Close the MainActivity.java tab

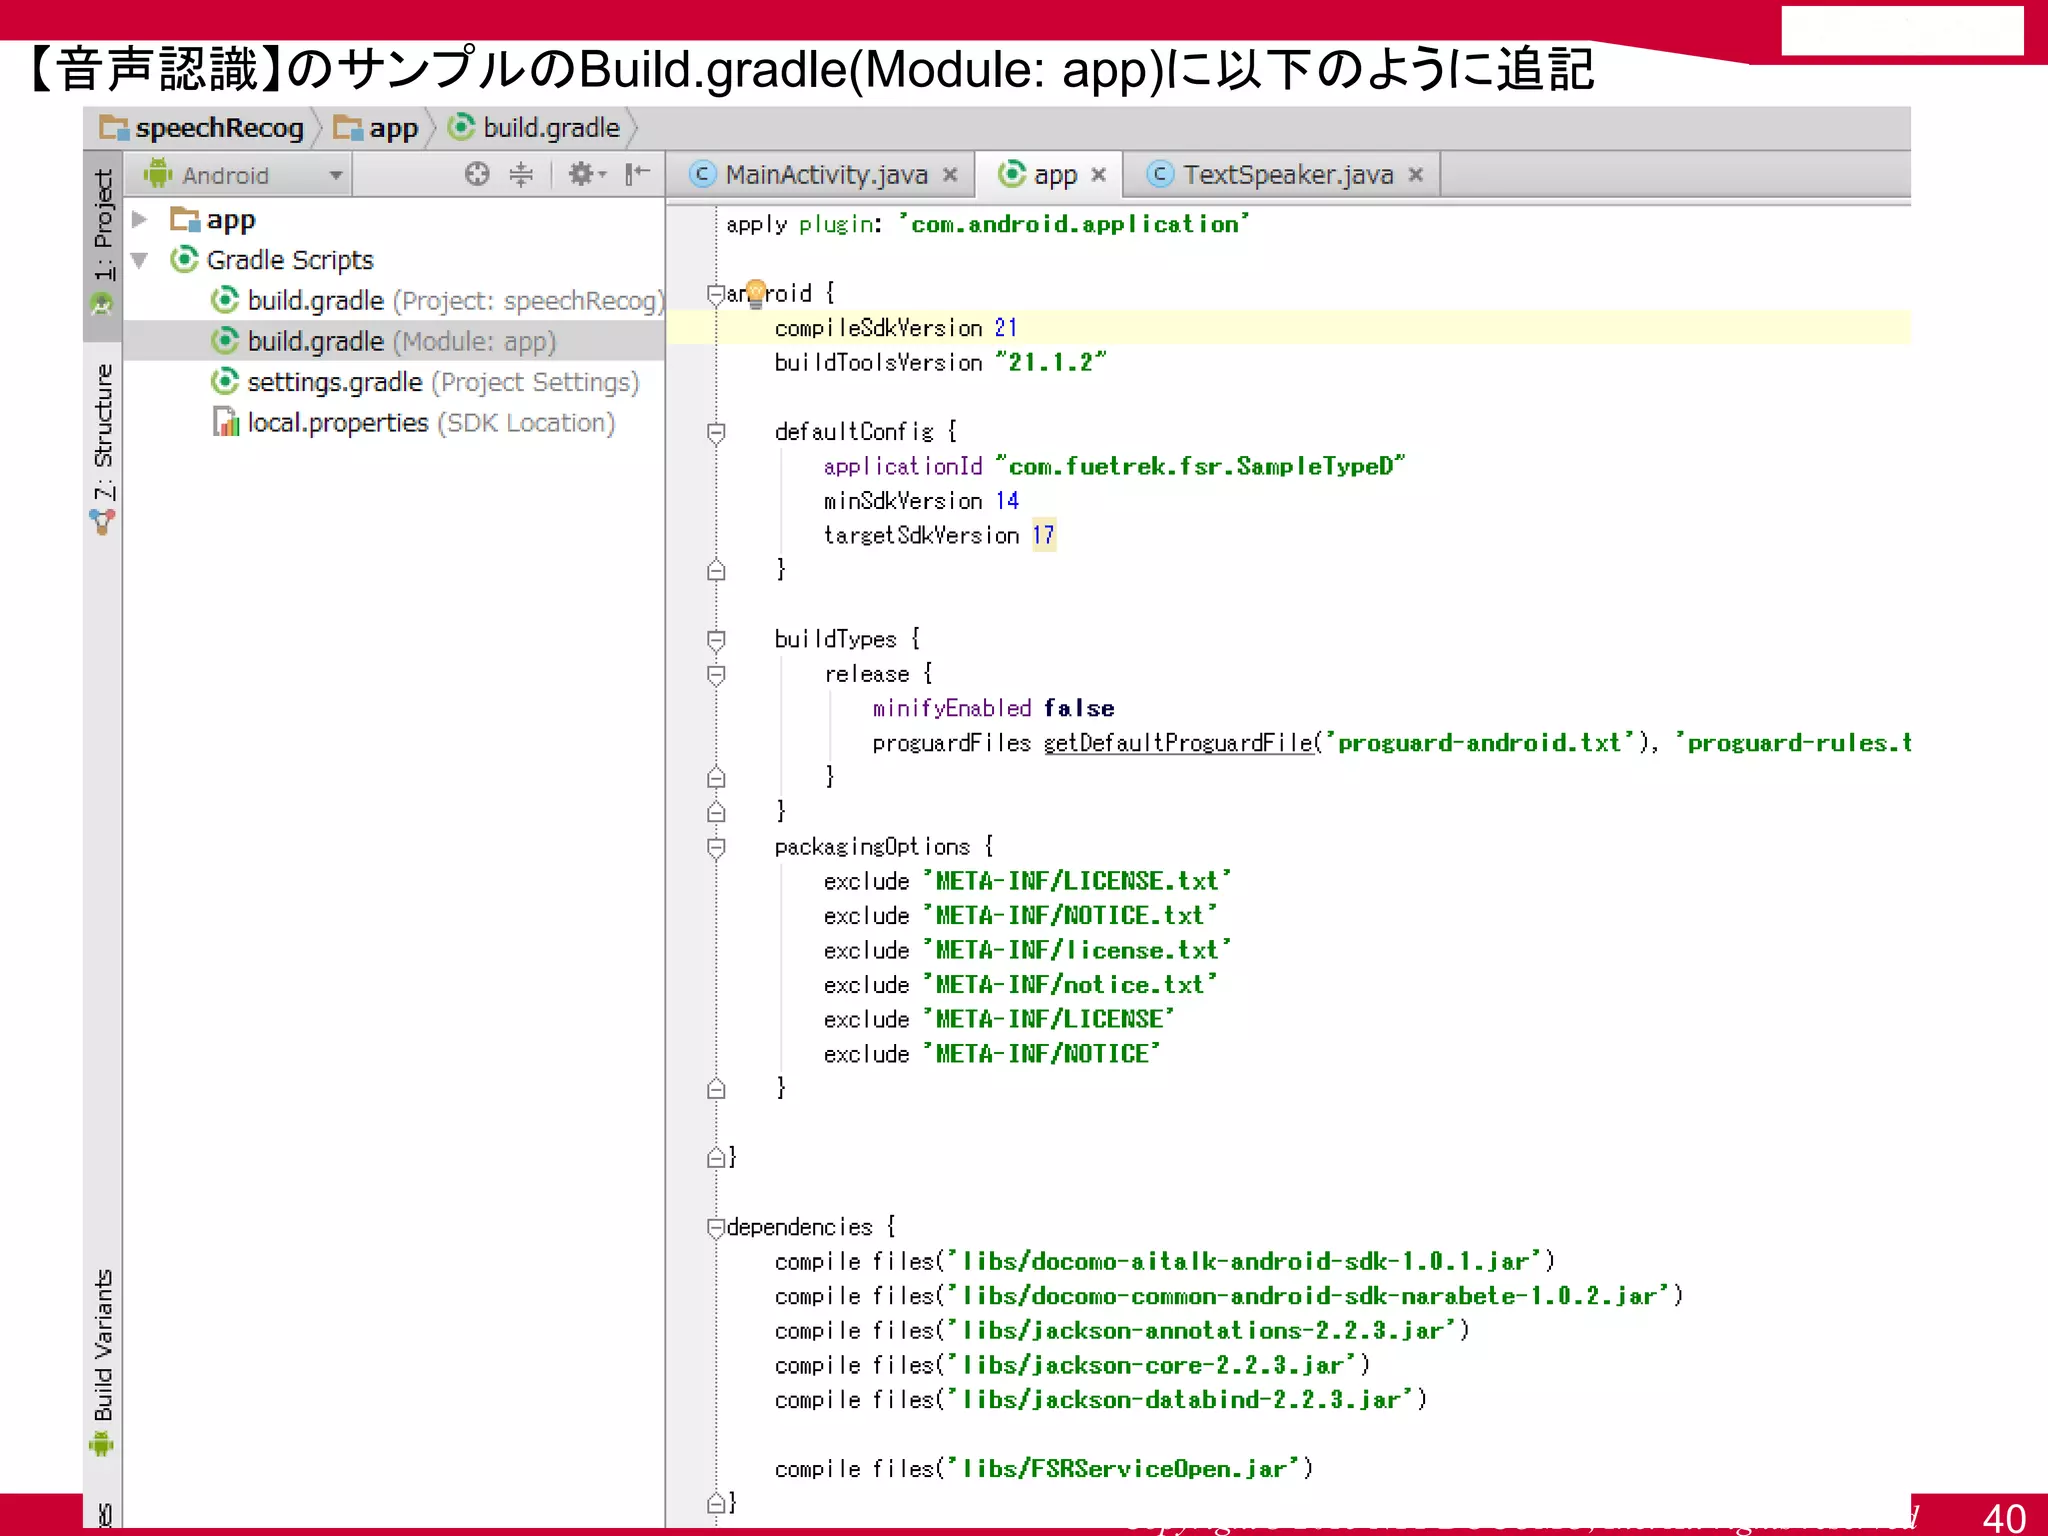pos(950,175)
